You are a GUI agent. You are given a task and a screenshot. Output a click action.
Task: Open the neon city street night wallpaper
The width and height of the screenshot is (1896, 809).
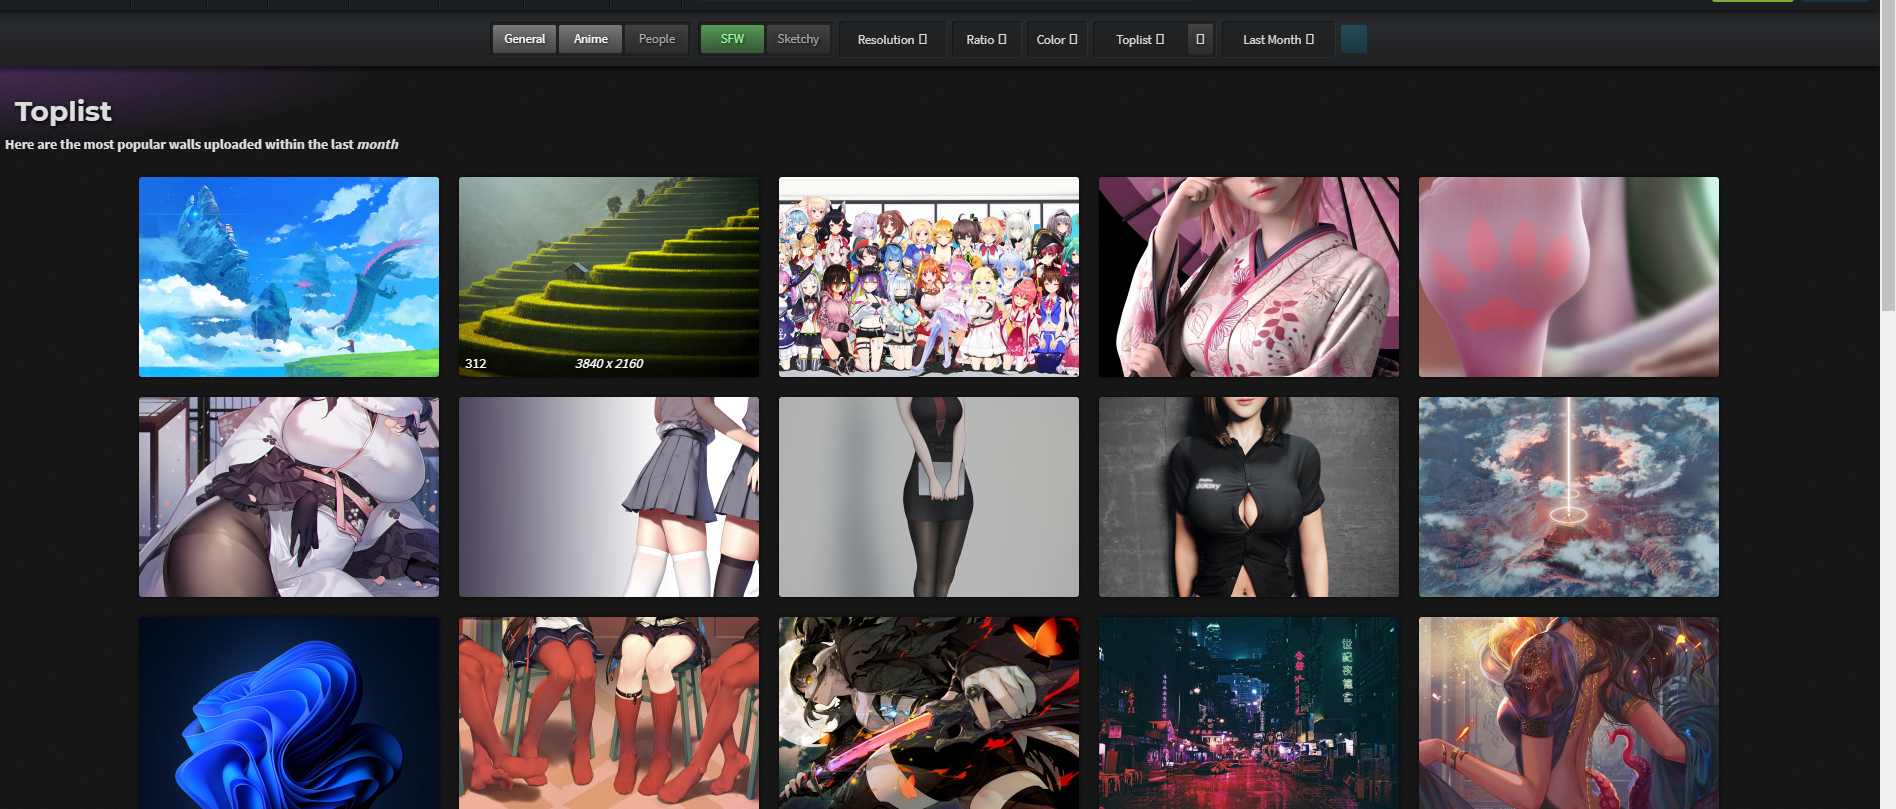1249,713
